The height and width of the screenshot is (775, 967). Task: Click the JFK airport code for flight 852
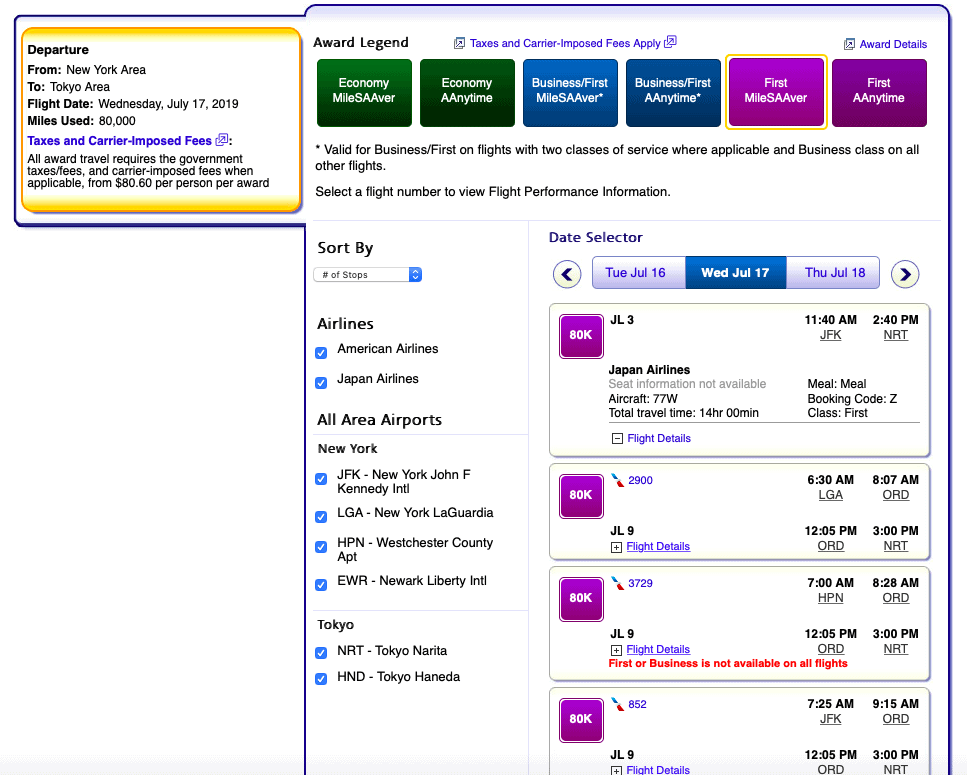[830, 718]
